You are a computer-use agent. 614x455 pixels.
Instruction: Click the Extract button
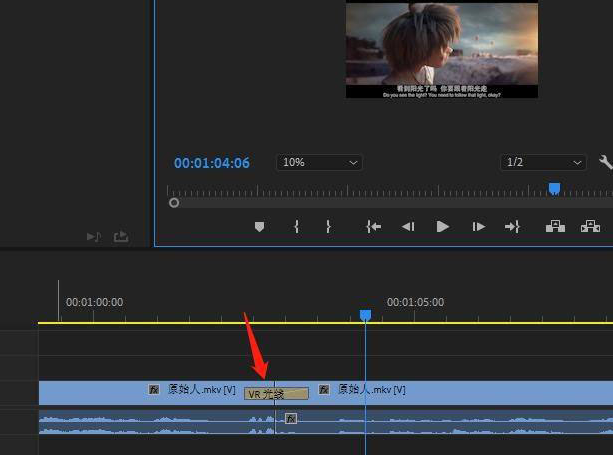click(591, 227)
